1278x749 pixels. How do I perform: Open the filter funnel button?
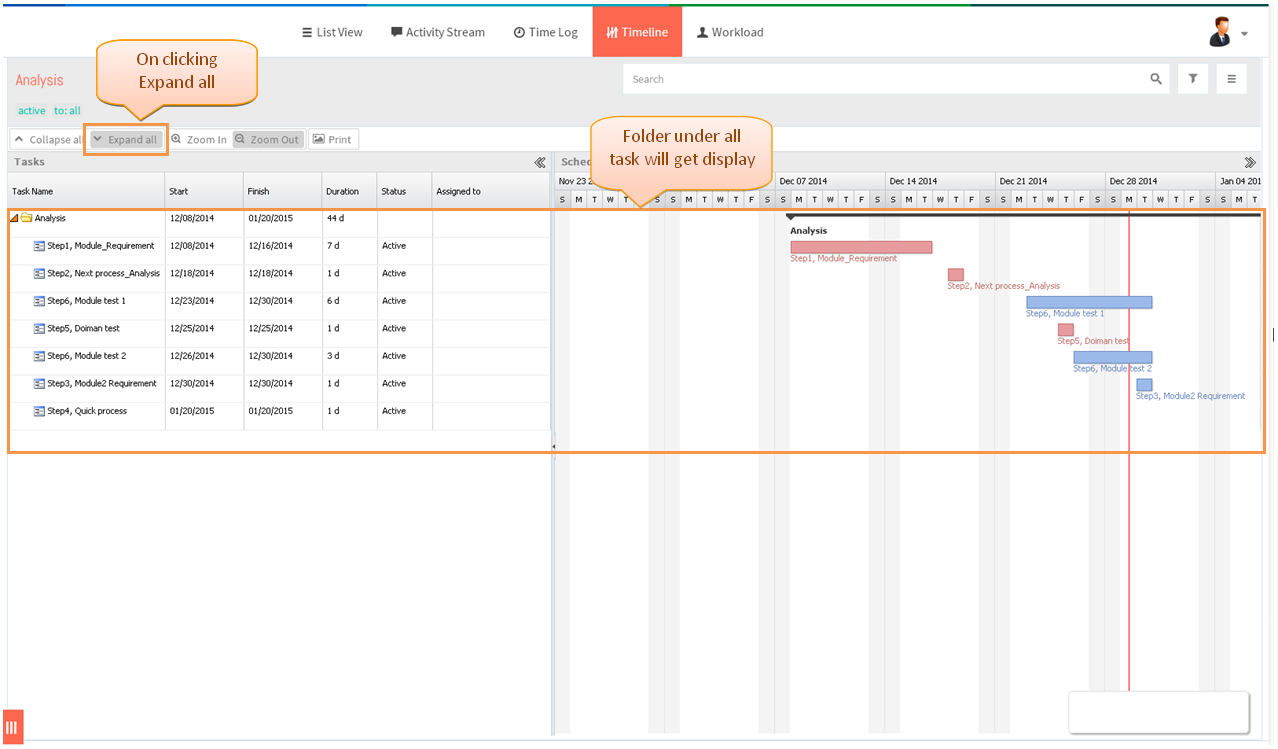coord(1193,79)
